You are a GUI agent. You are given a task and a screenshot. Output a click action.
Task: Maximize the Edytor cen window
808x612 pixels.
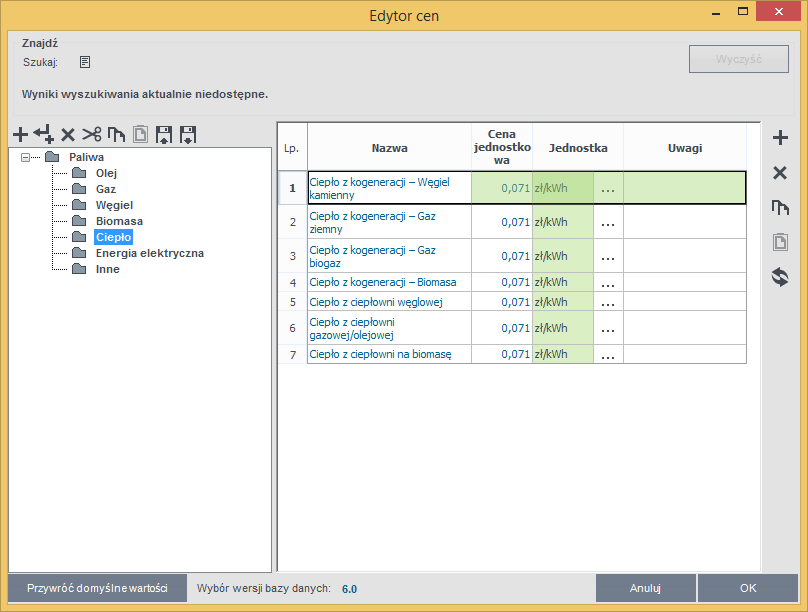tap(743, 11)
